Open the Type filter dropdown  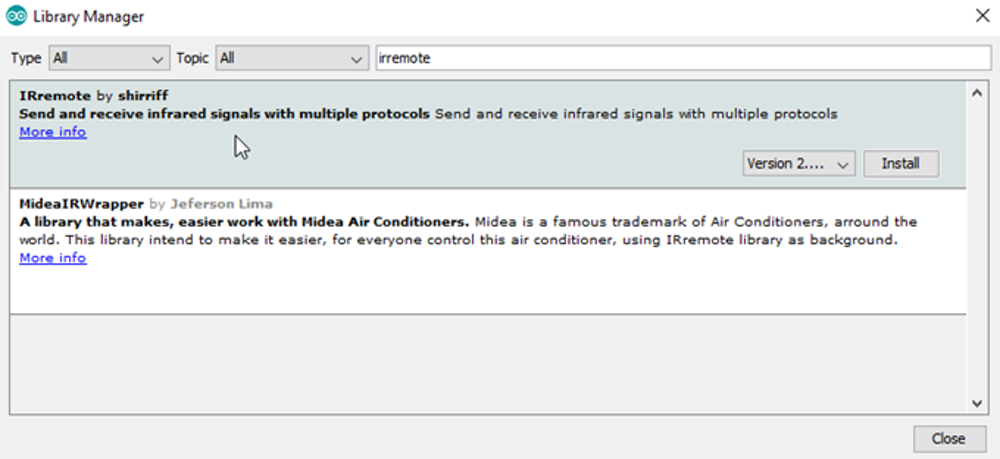click(108, 58)
